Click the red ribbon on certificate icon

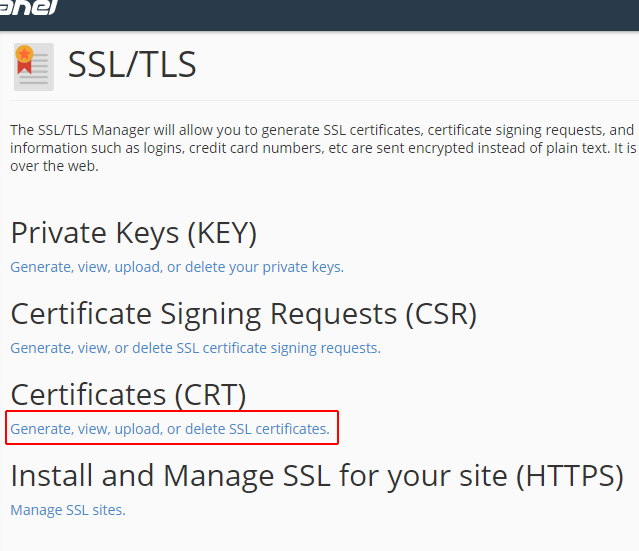24,68
